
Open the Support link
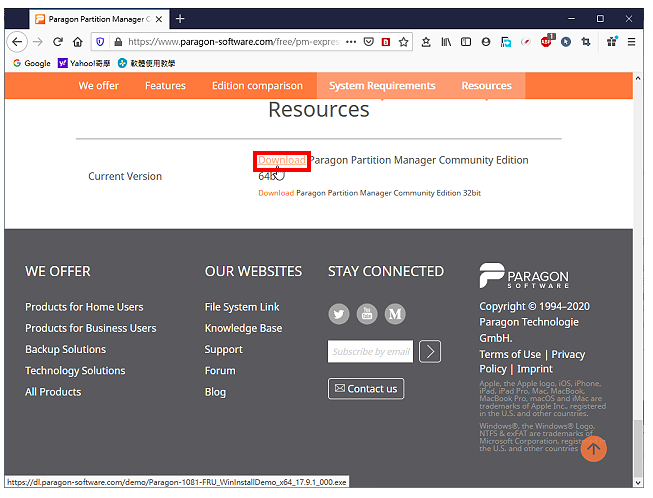(224, 350)
